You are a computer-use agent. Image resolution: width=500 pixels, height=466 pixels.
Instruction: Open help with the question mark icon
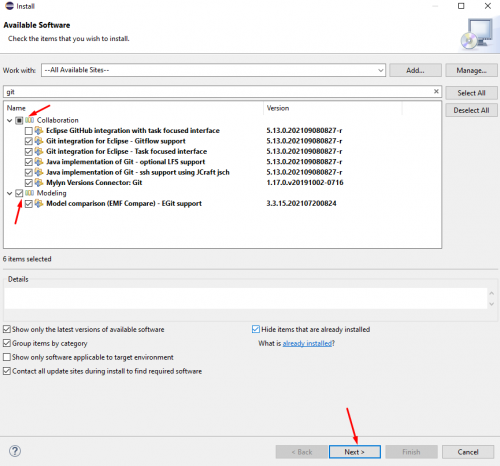click(x=15, y=451)
